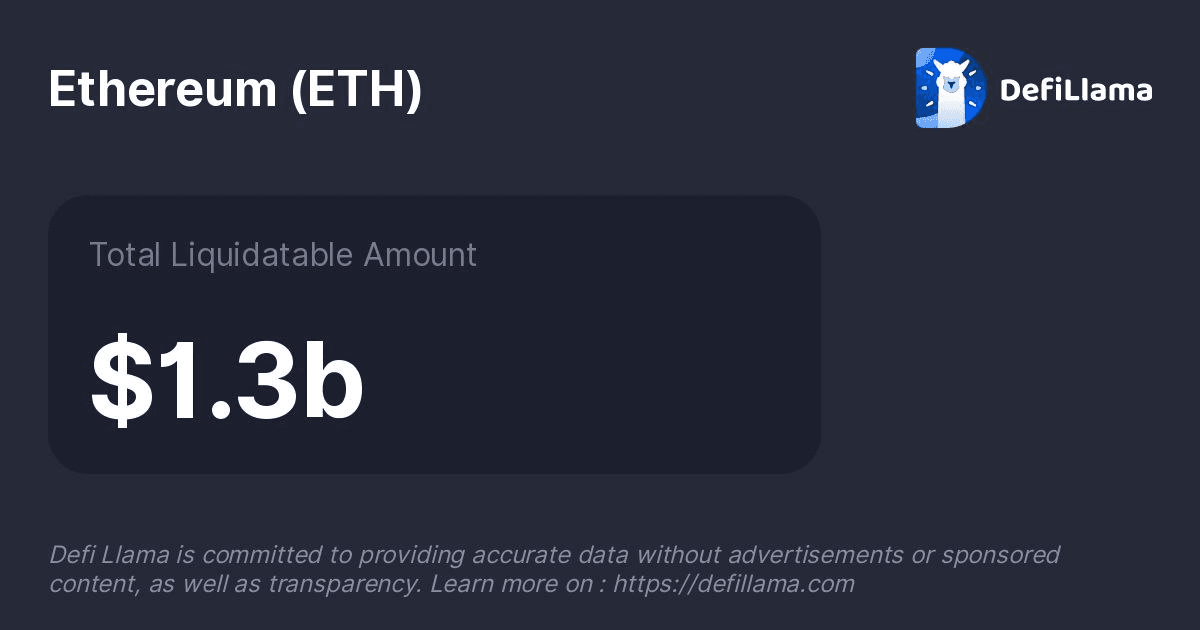Click the b suffix of the amount
The image size is (1200, 630).
[333, 382]
